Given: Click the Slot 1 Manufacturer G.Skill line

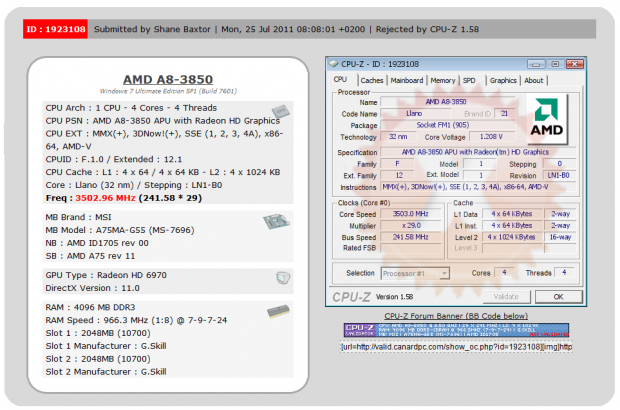Looking at the screenshot, I should point(106,346).
